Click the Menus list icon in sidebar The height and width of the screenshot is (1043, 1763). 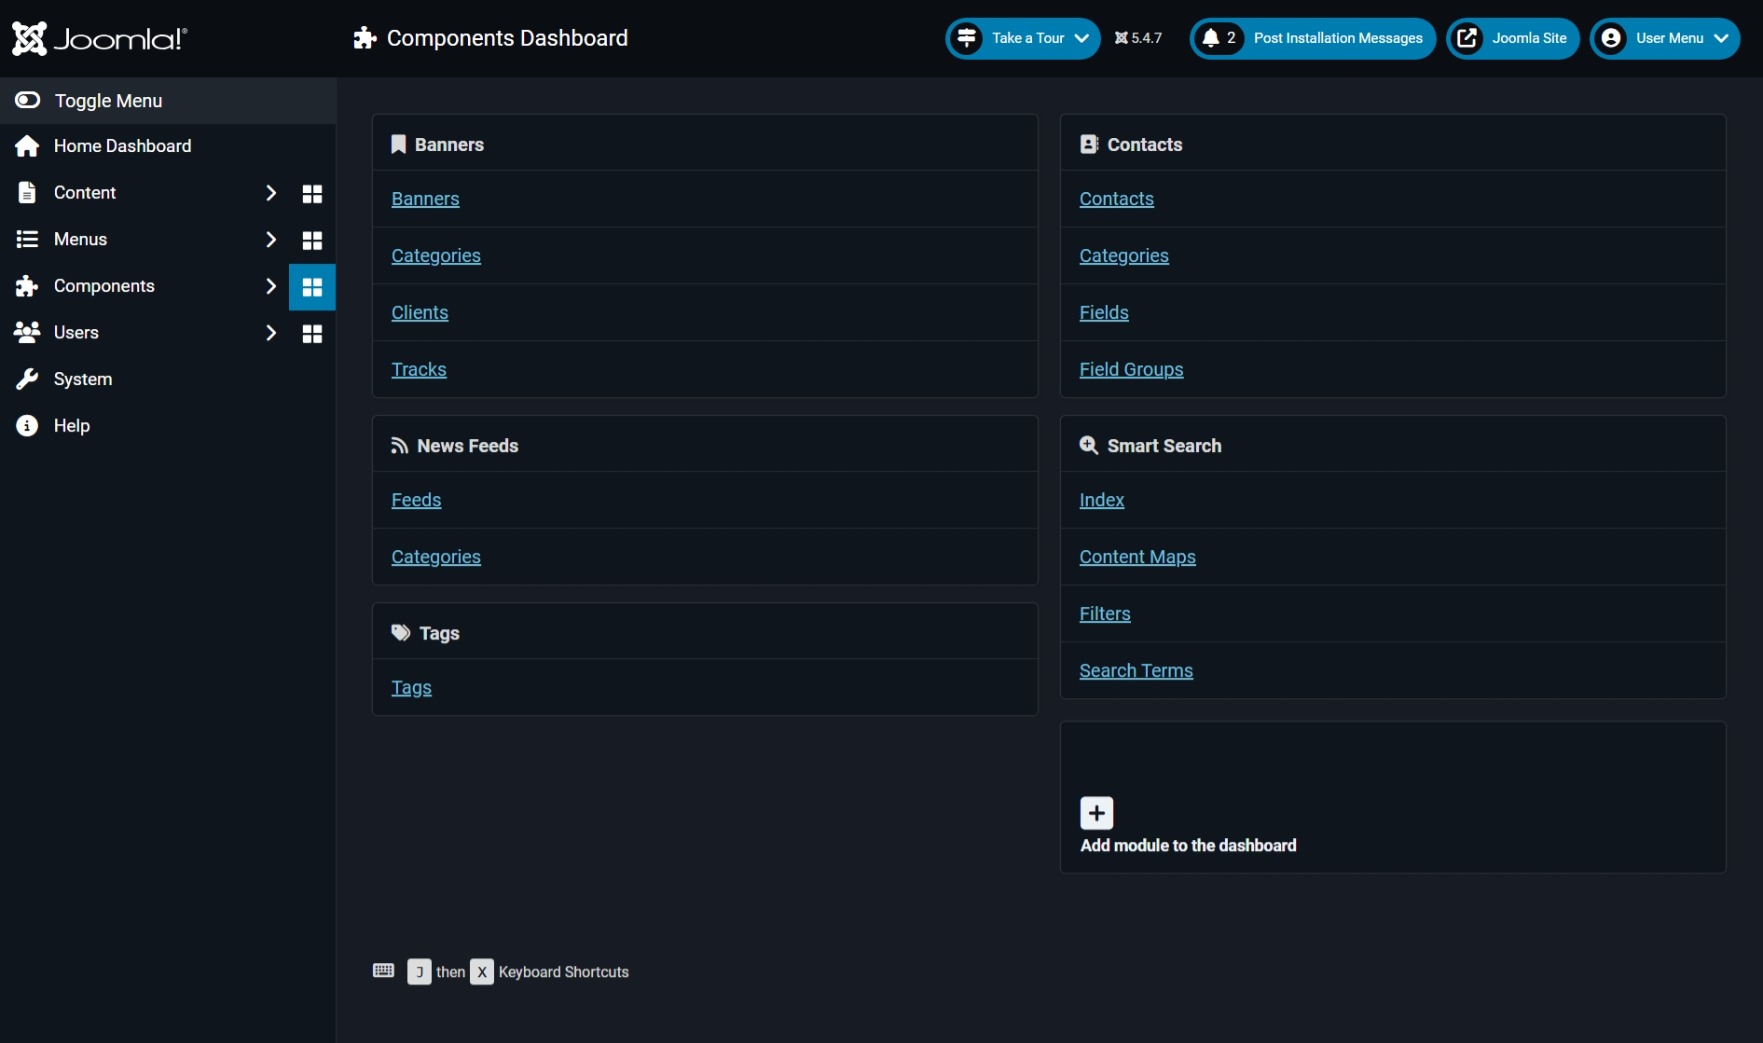27,239
